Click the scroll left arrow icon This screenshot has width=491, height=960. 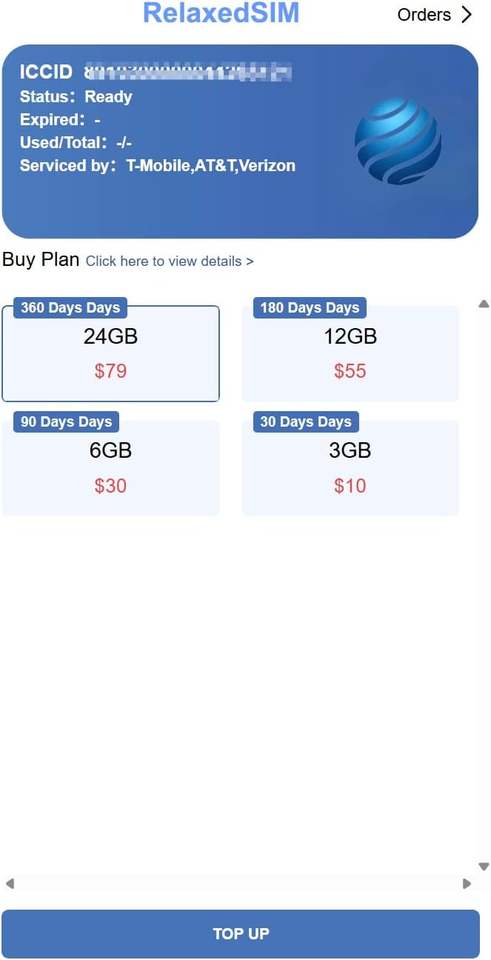(9, 883)
